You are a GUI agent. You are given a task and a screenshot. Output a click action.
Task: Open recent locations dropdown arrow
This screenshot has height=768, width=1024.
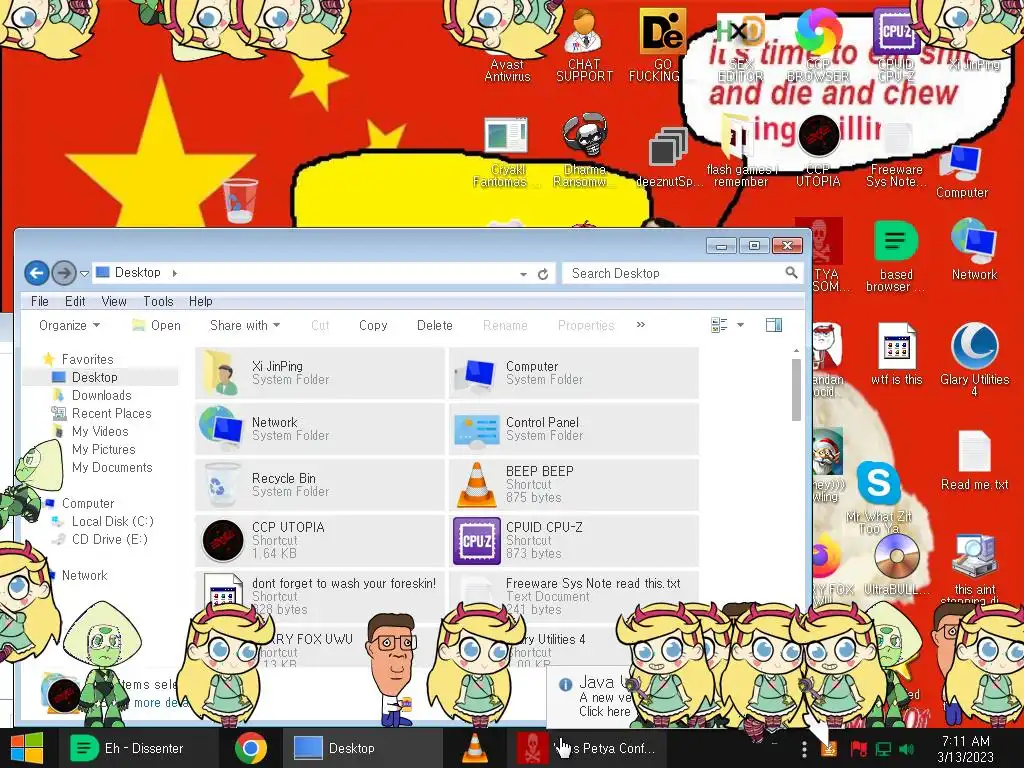pyautogui.click(x=84, y=274)
